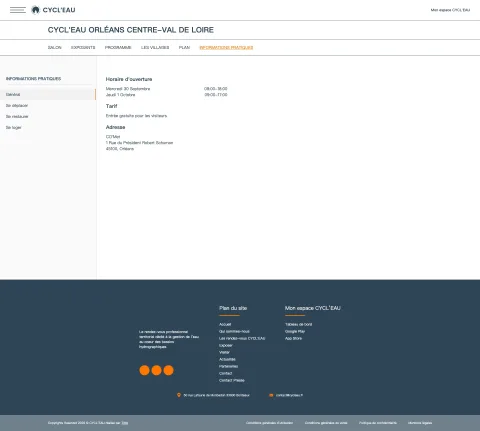The image size is (480, 431).
Task: Select the Plan tab
Action: tap(184, 48)
